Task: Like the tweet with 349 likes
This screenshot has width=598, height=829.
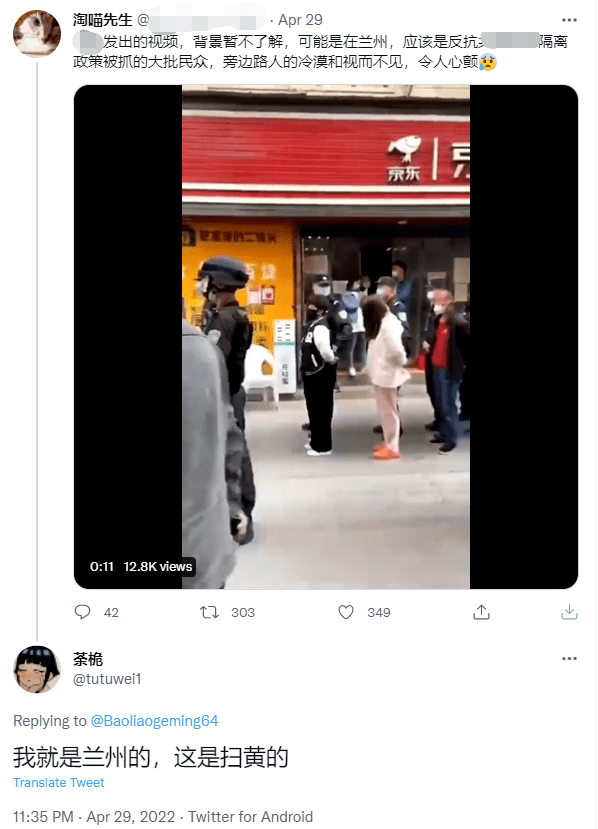Action: pyautogui.click(x=346, y=612)
